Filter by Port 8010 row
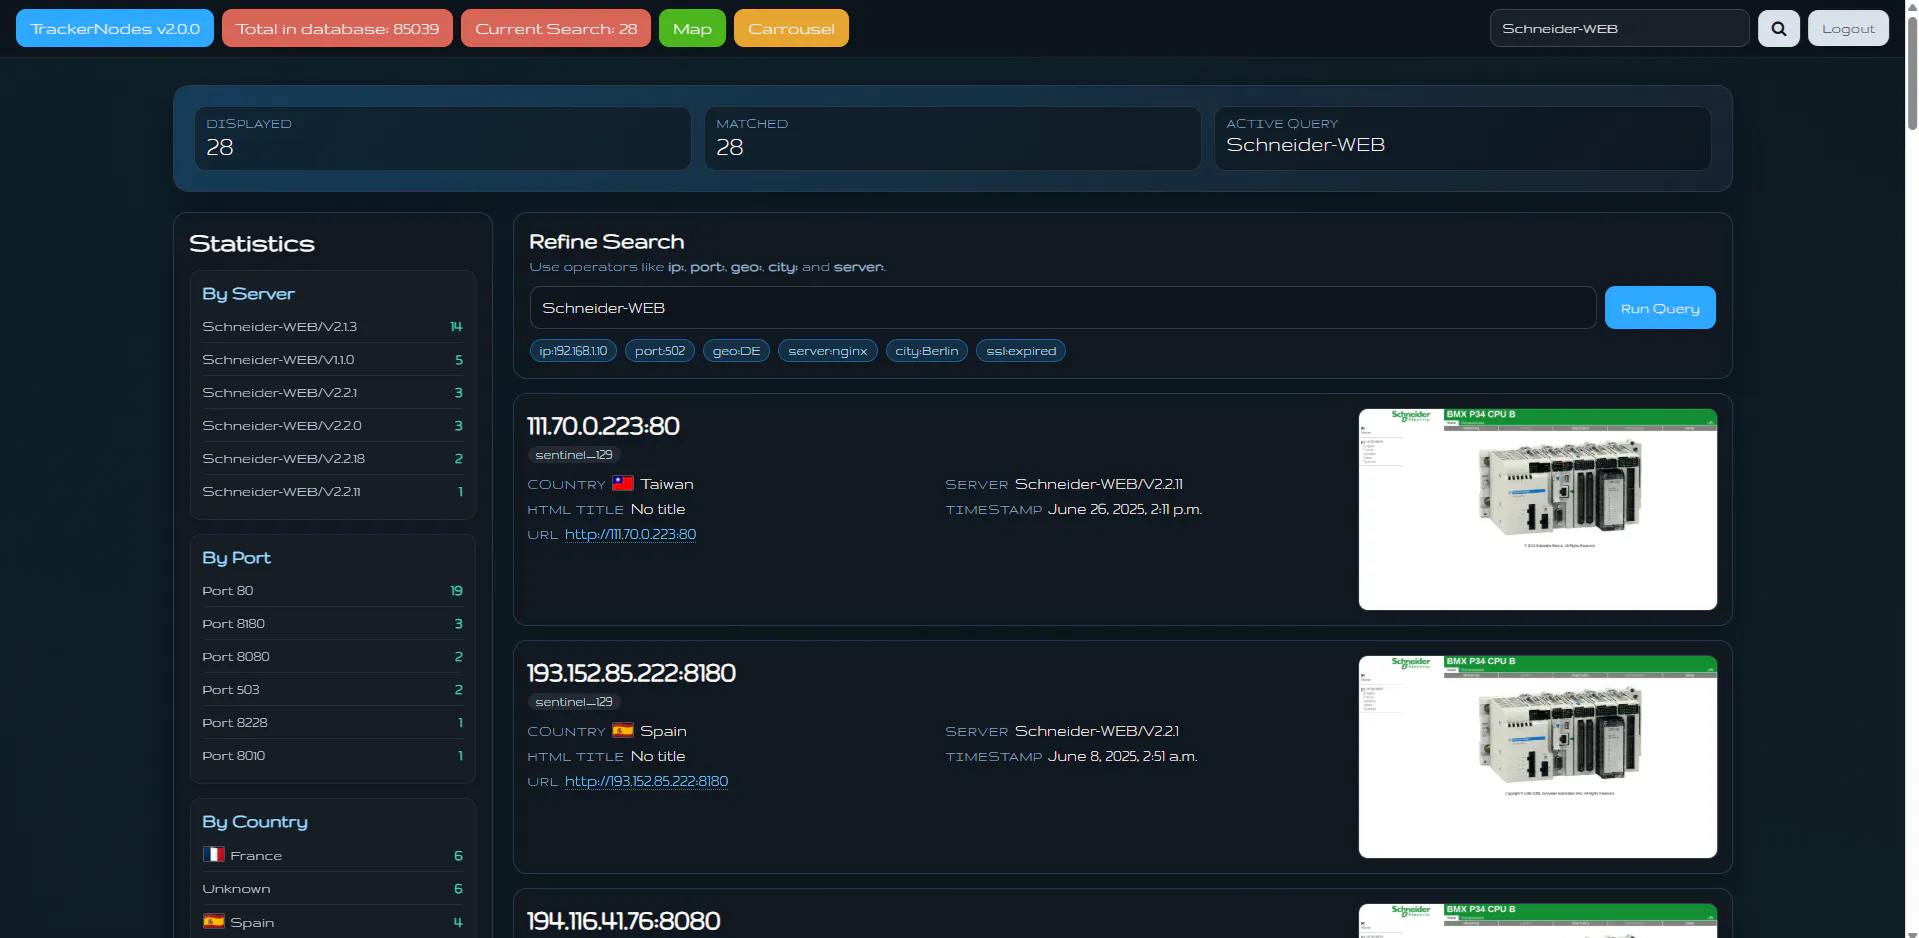Screen dimensions: 1919x938 (332, 756)
